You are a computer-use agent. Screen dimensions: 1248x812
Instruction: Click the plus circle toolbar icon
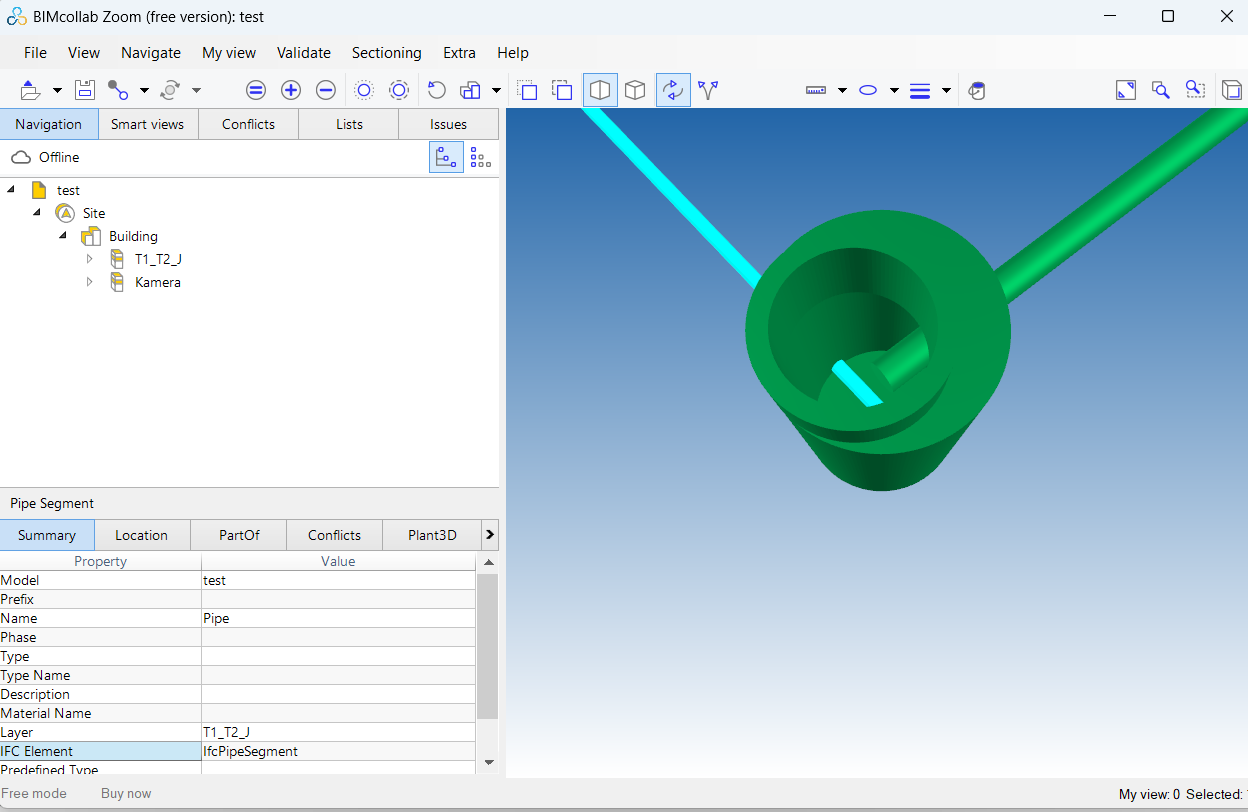(291, 90)
